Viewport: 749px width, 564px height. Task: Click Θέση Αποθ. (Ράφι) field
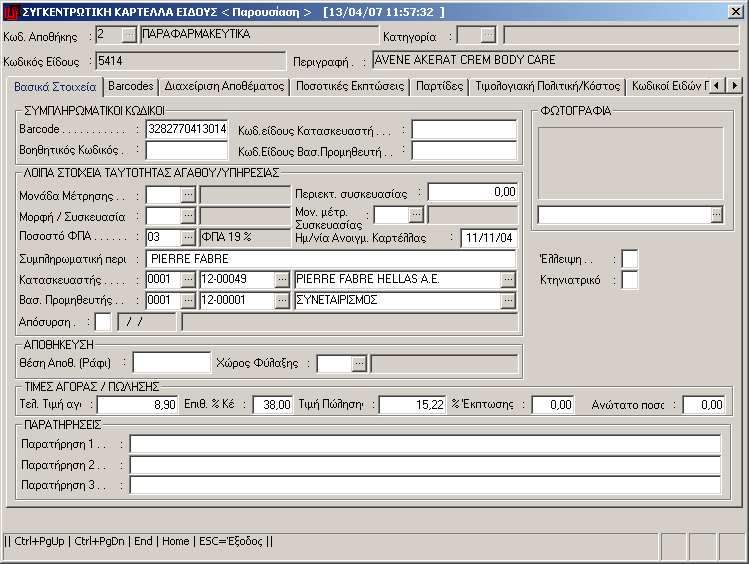[x=171, y=363]
